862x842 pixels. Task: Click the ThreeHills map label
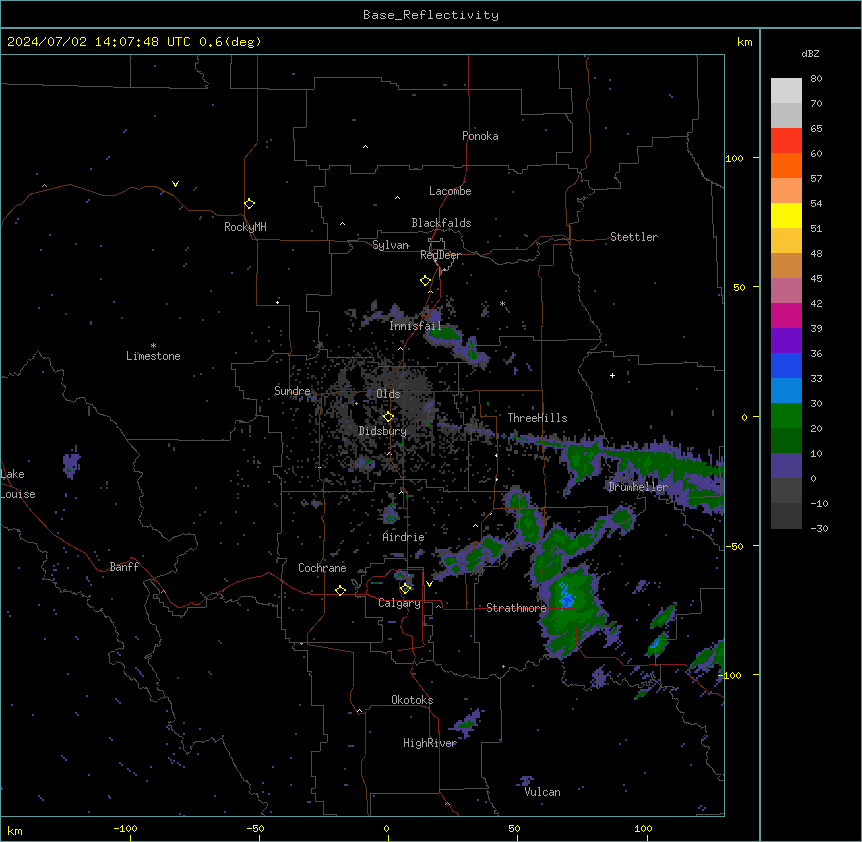point(538,418)
